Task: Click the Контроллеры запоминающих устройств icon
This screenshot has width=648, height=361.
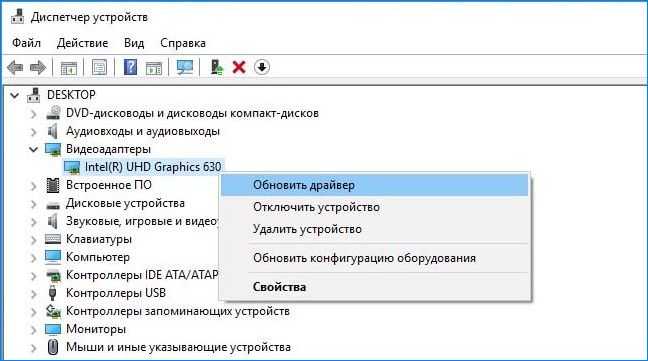Action: [x=53, y=311]
